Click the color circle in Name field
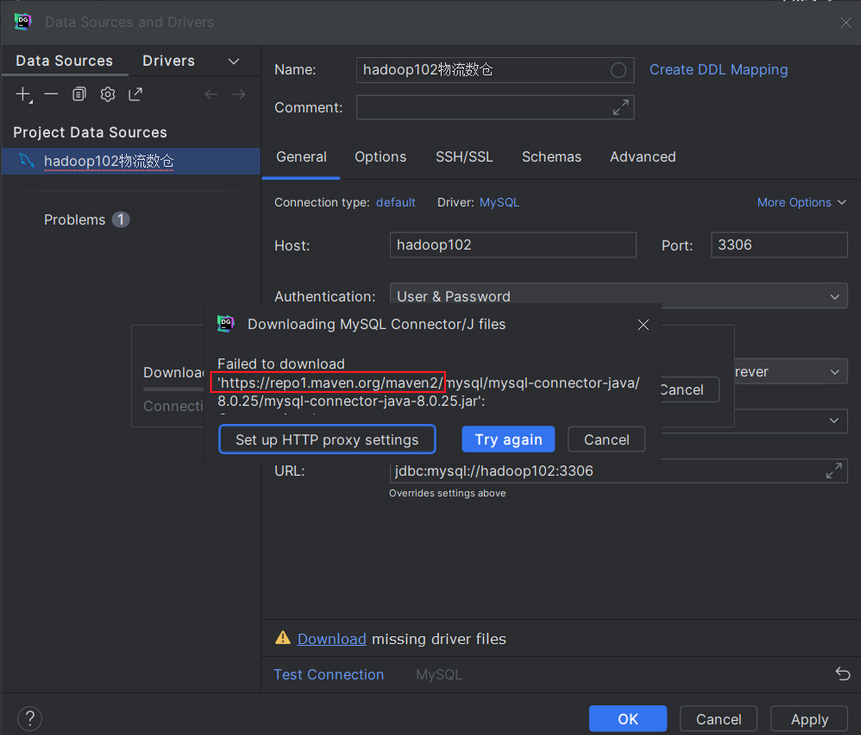This screenshot has height=735, width=861. [618, 70]
